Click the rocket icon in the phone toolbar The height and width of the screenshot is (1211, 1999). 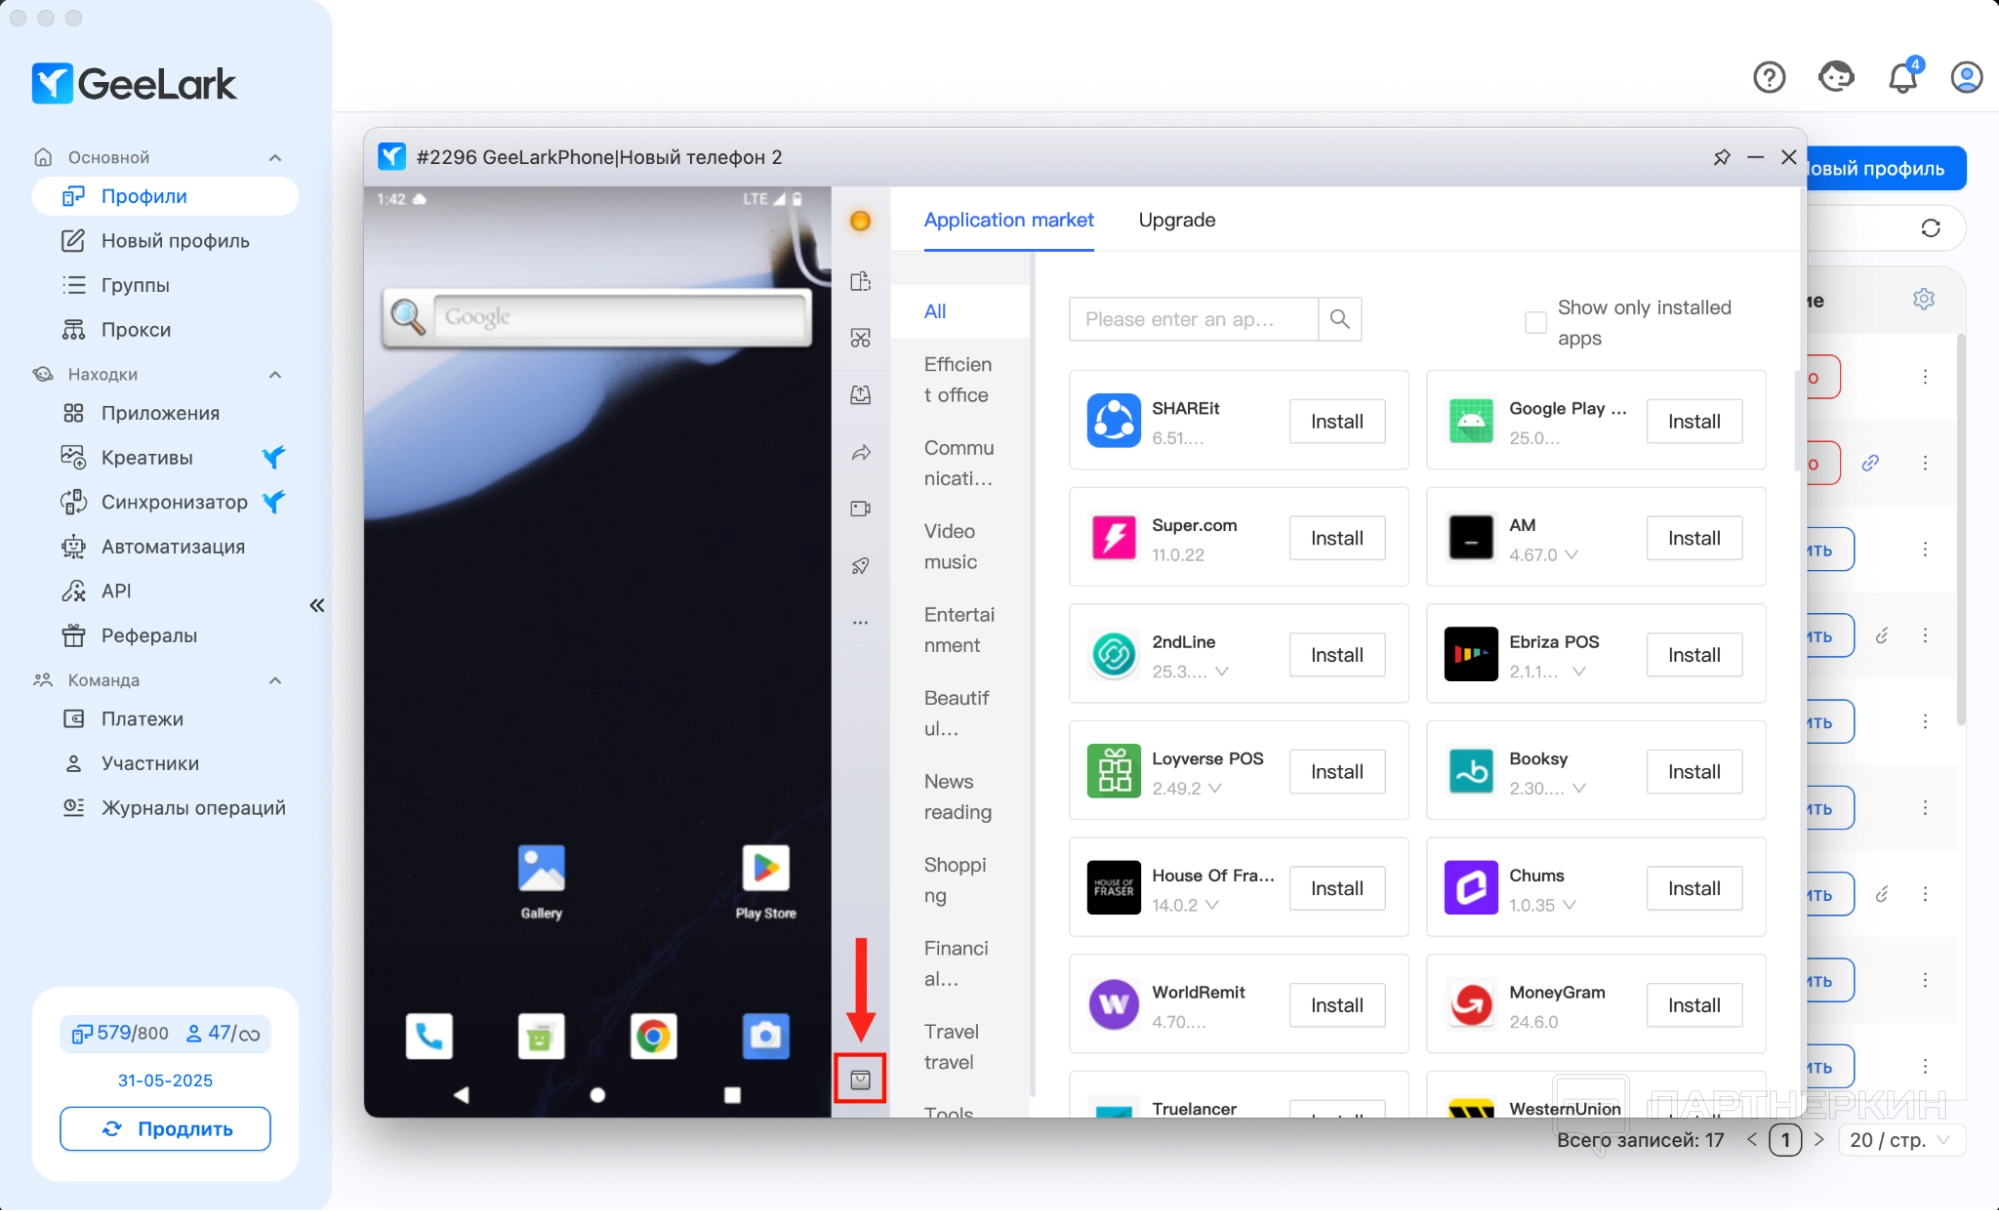[860, 566]
